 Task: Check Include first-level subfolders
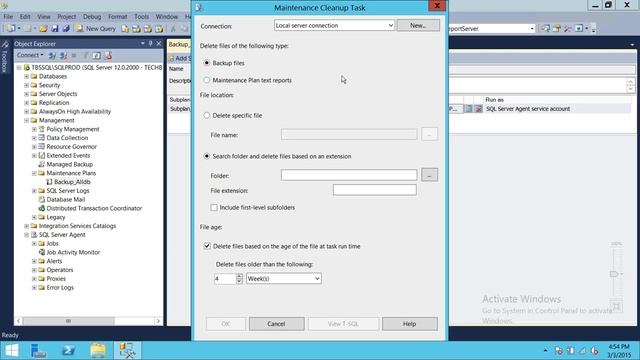pos(214,207)
